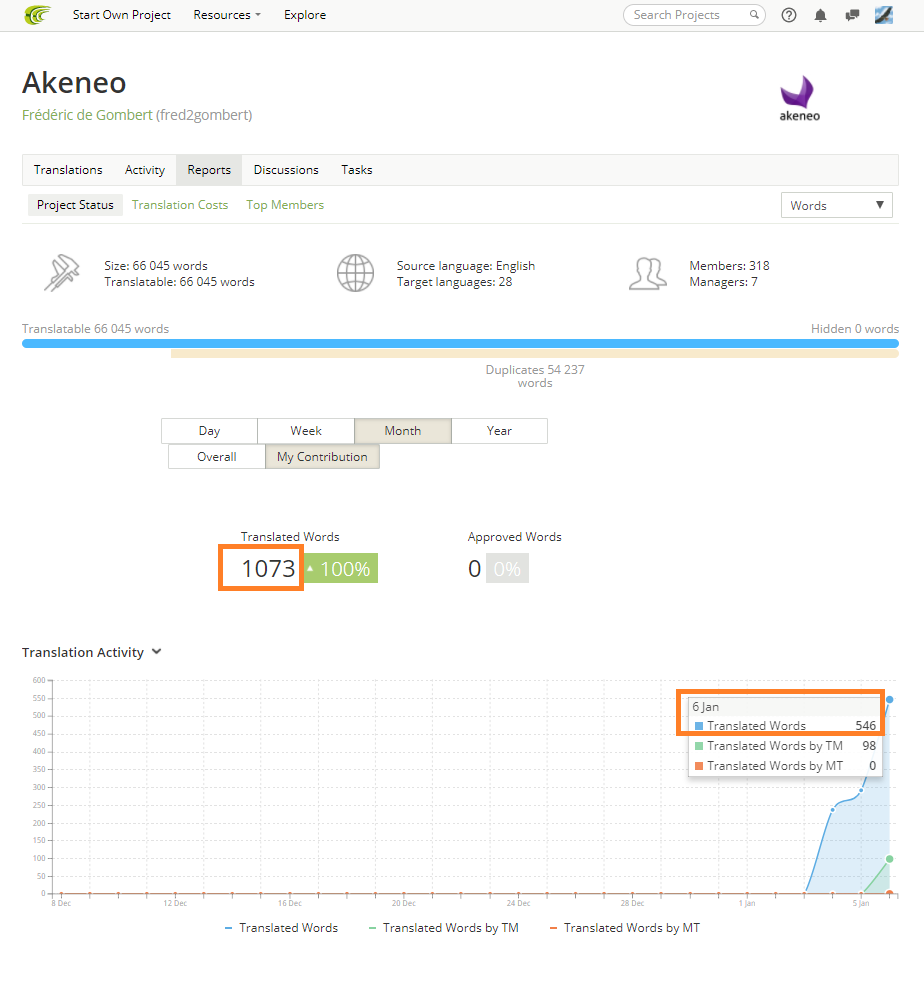The height and width of the screenshot is (996, 924).
Task: Open notifications bell icon
Action: pyautogui.click(x=820, y=15)
